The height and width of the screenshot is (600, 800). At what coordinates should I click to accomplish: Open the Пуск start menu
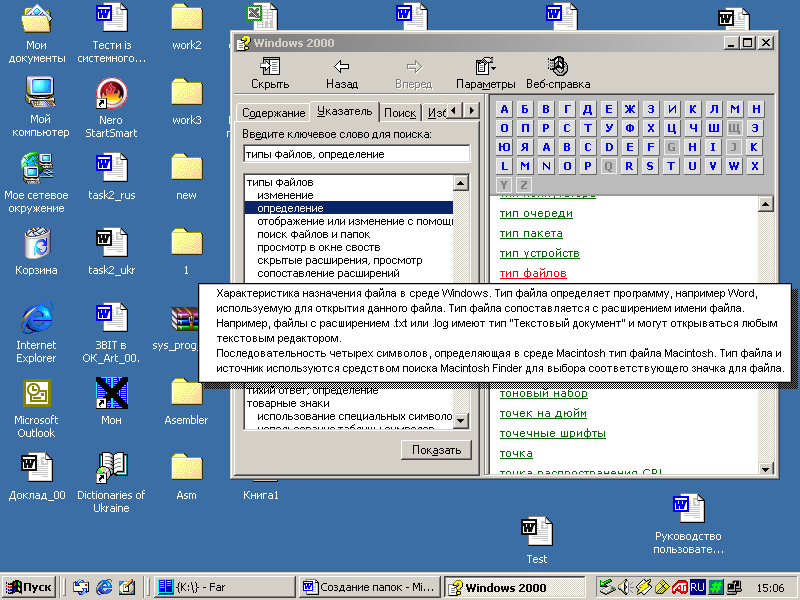point(29,587)
